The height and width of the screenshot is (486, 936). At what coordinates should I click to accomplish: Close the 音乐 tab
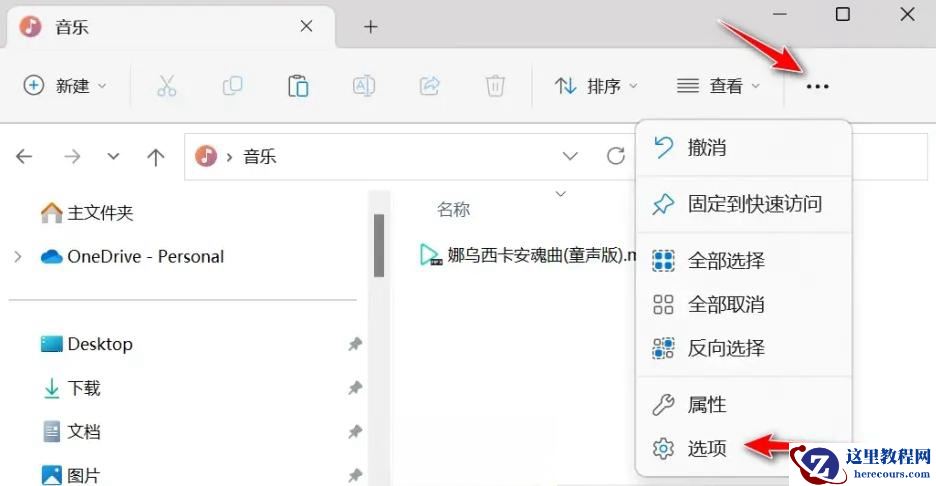(306, 26)
